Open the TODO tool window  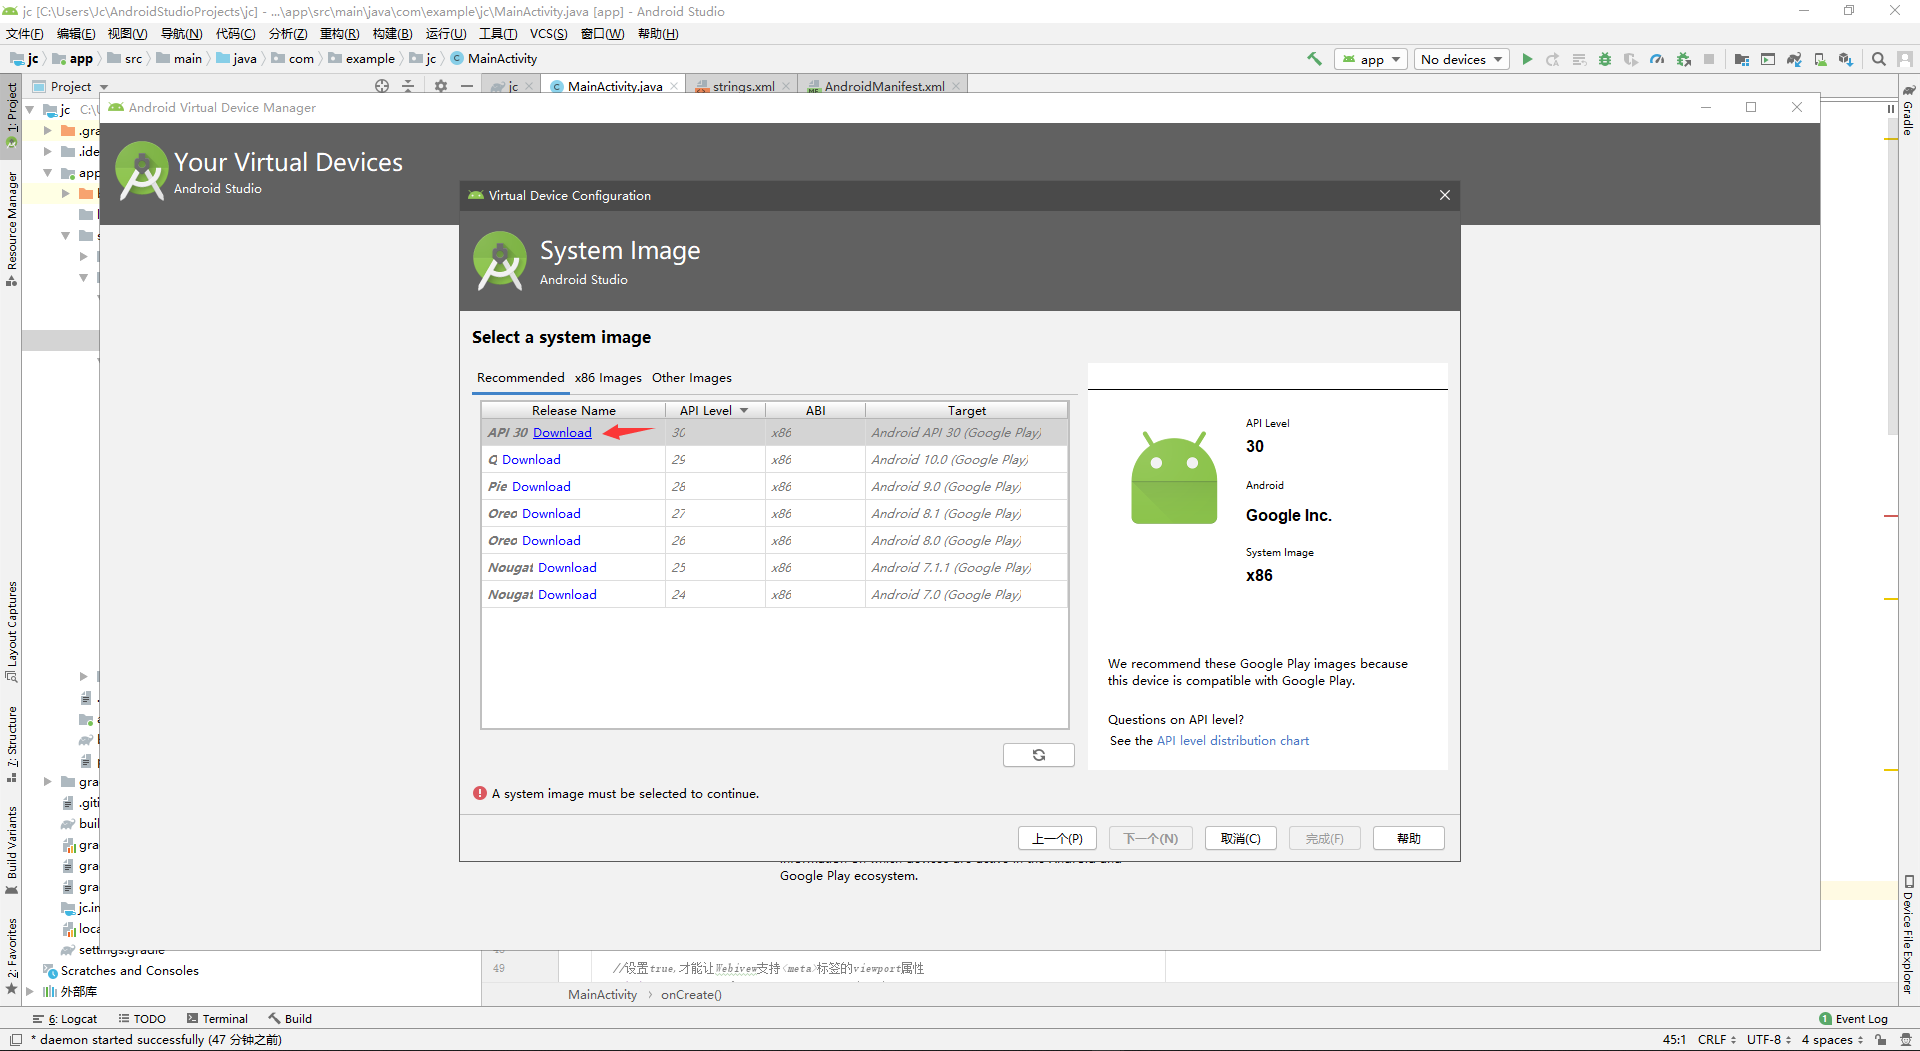(x=142, y=1019)
